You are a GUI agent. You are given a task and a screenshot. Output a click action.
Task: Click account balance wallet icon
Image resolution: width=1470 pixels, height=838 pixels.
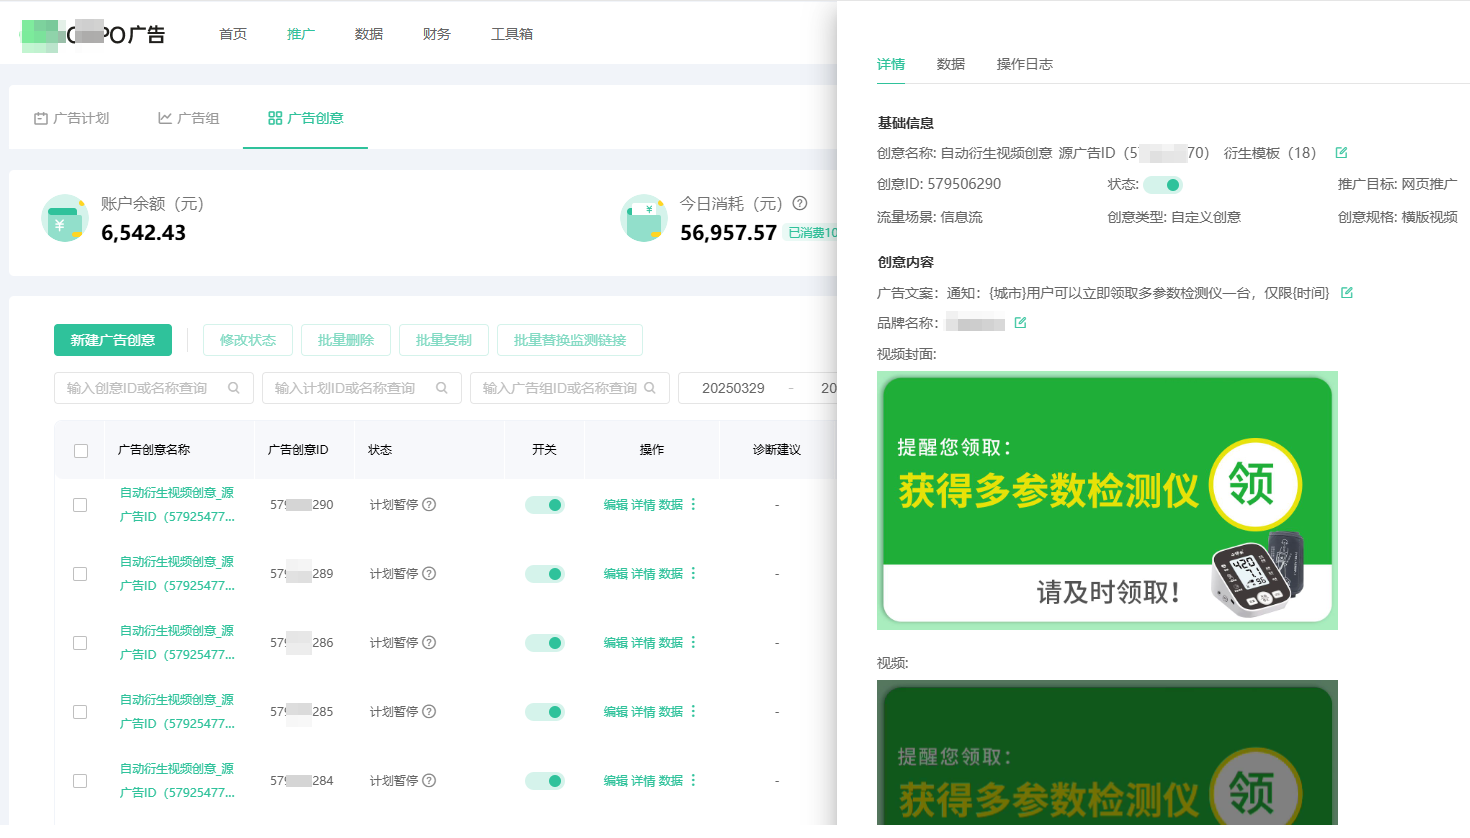65,218
